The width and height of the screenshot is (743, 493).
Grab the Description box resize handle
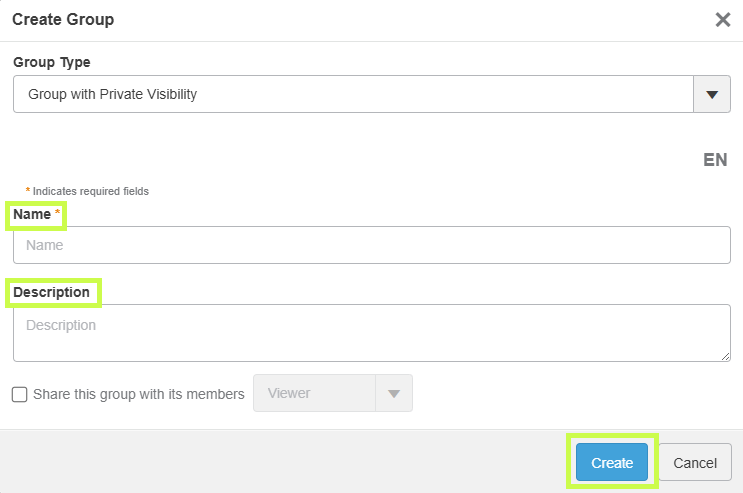click(x=725, y=356)
